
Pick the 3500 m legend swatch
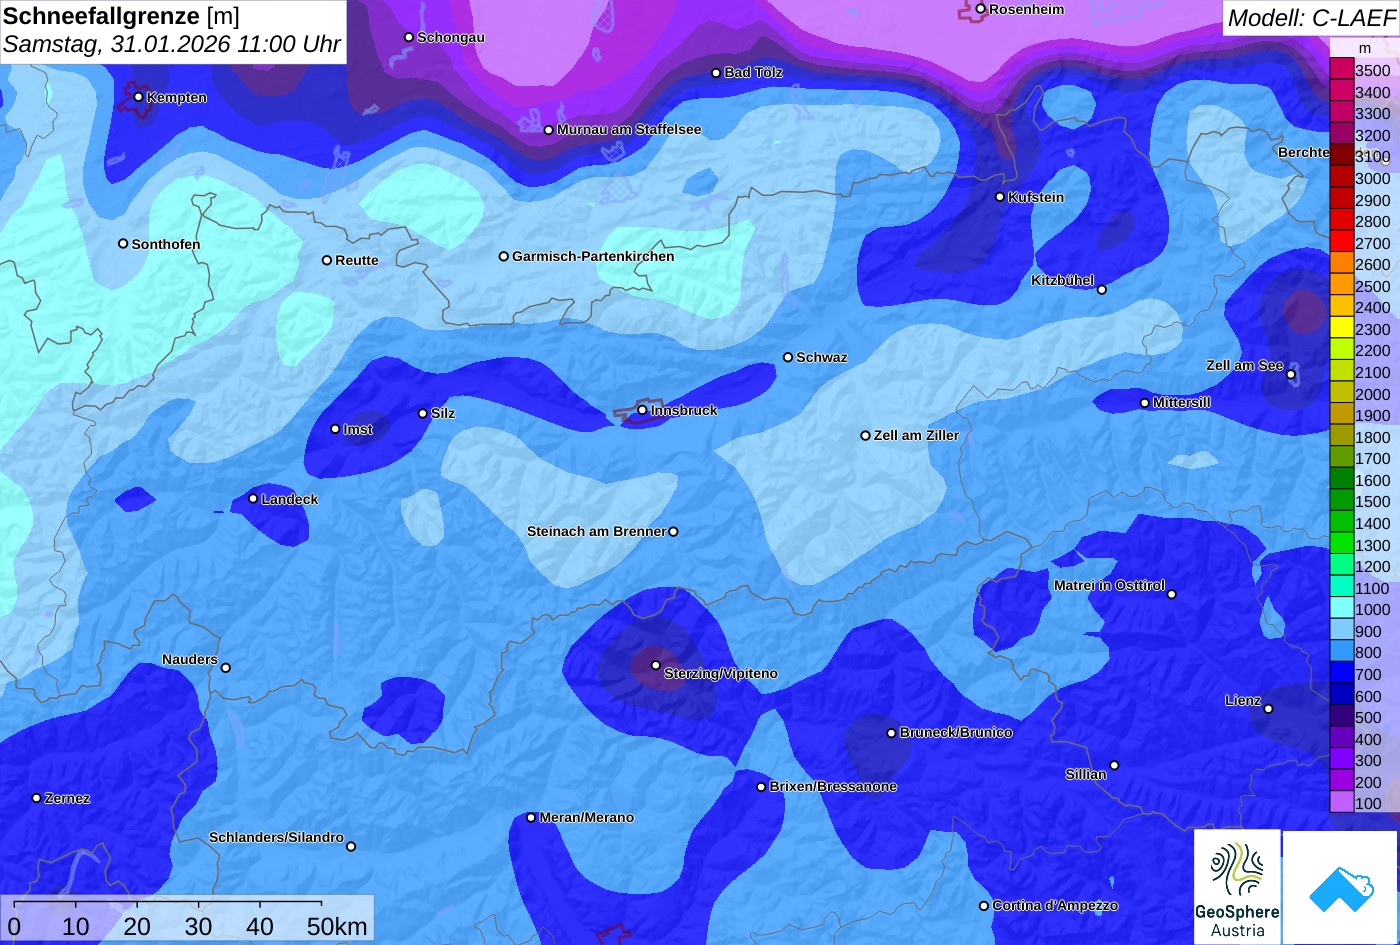[x=1341, y=70]
